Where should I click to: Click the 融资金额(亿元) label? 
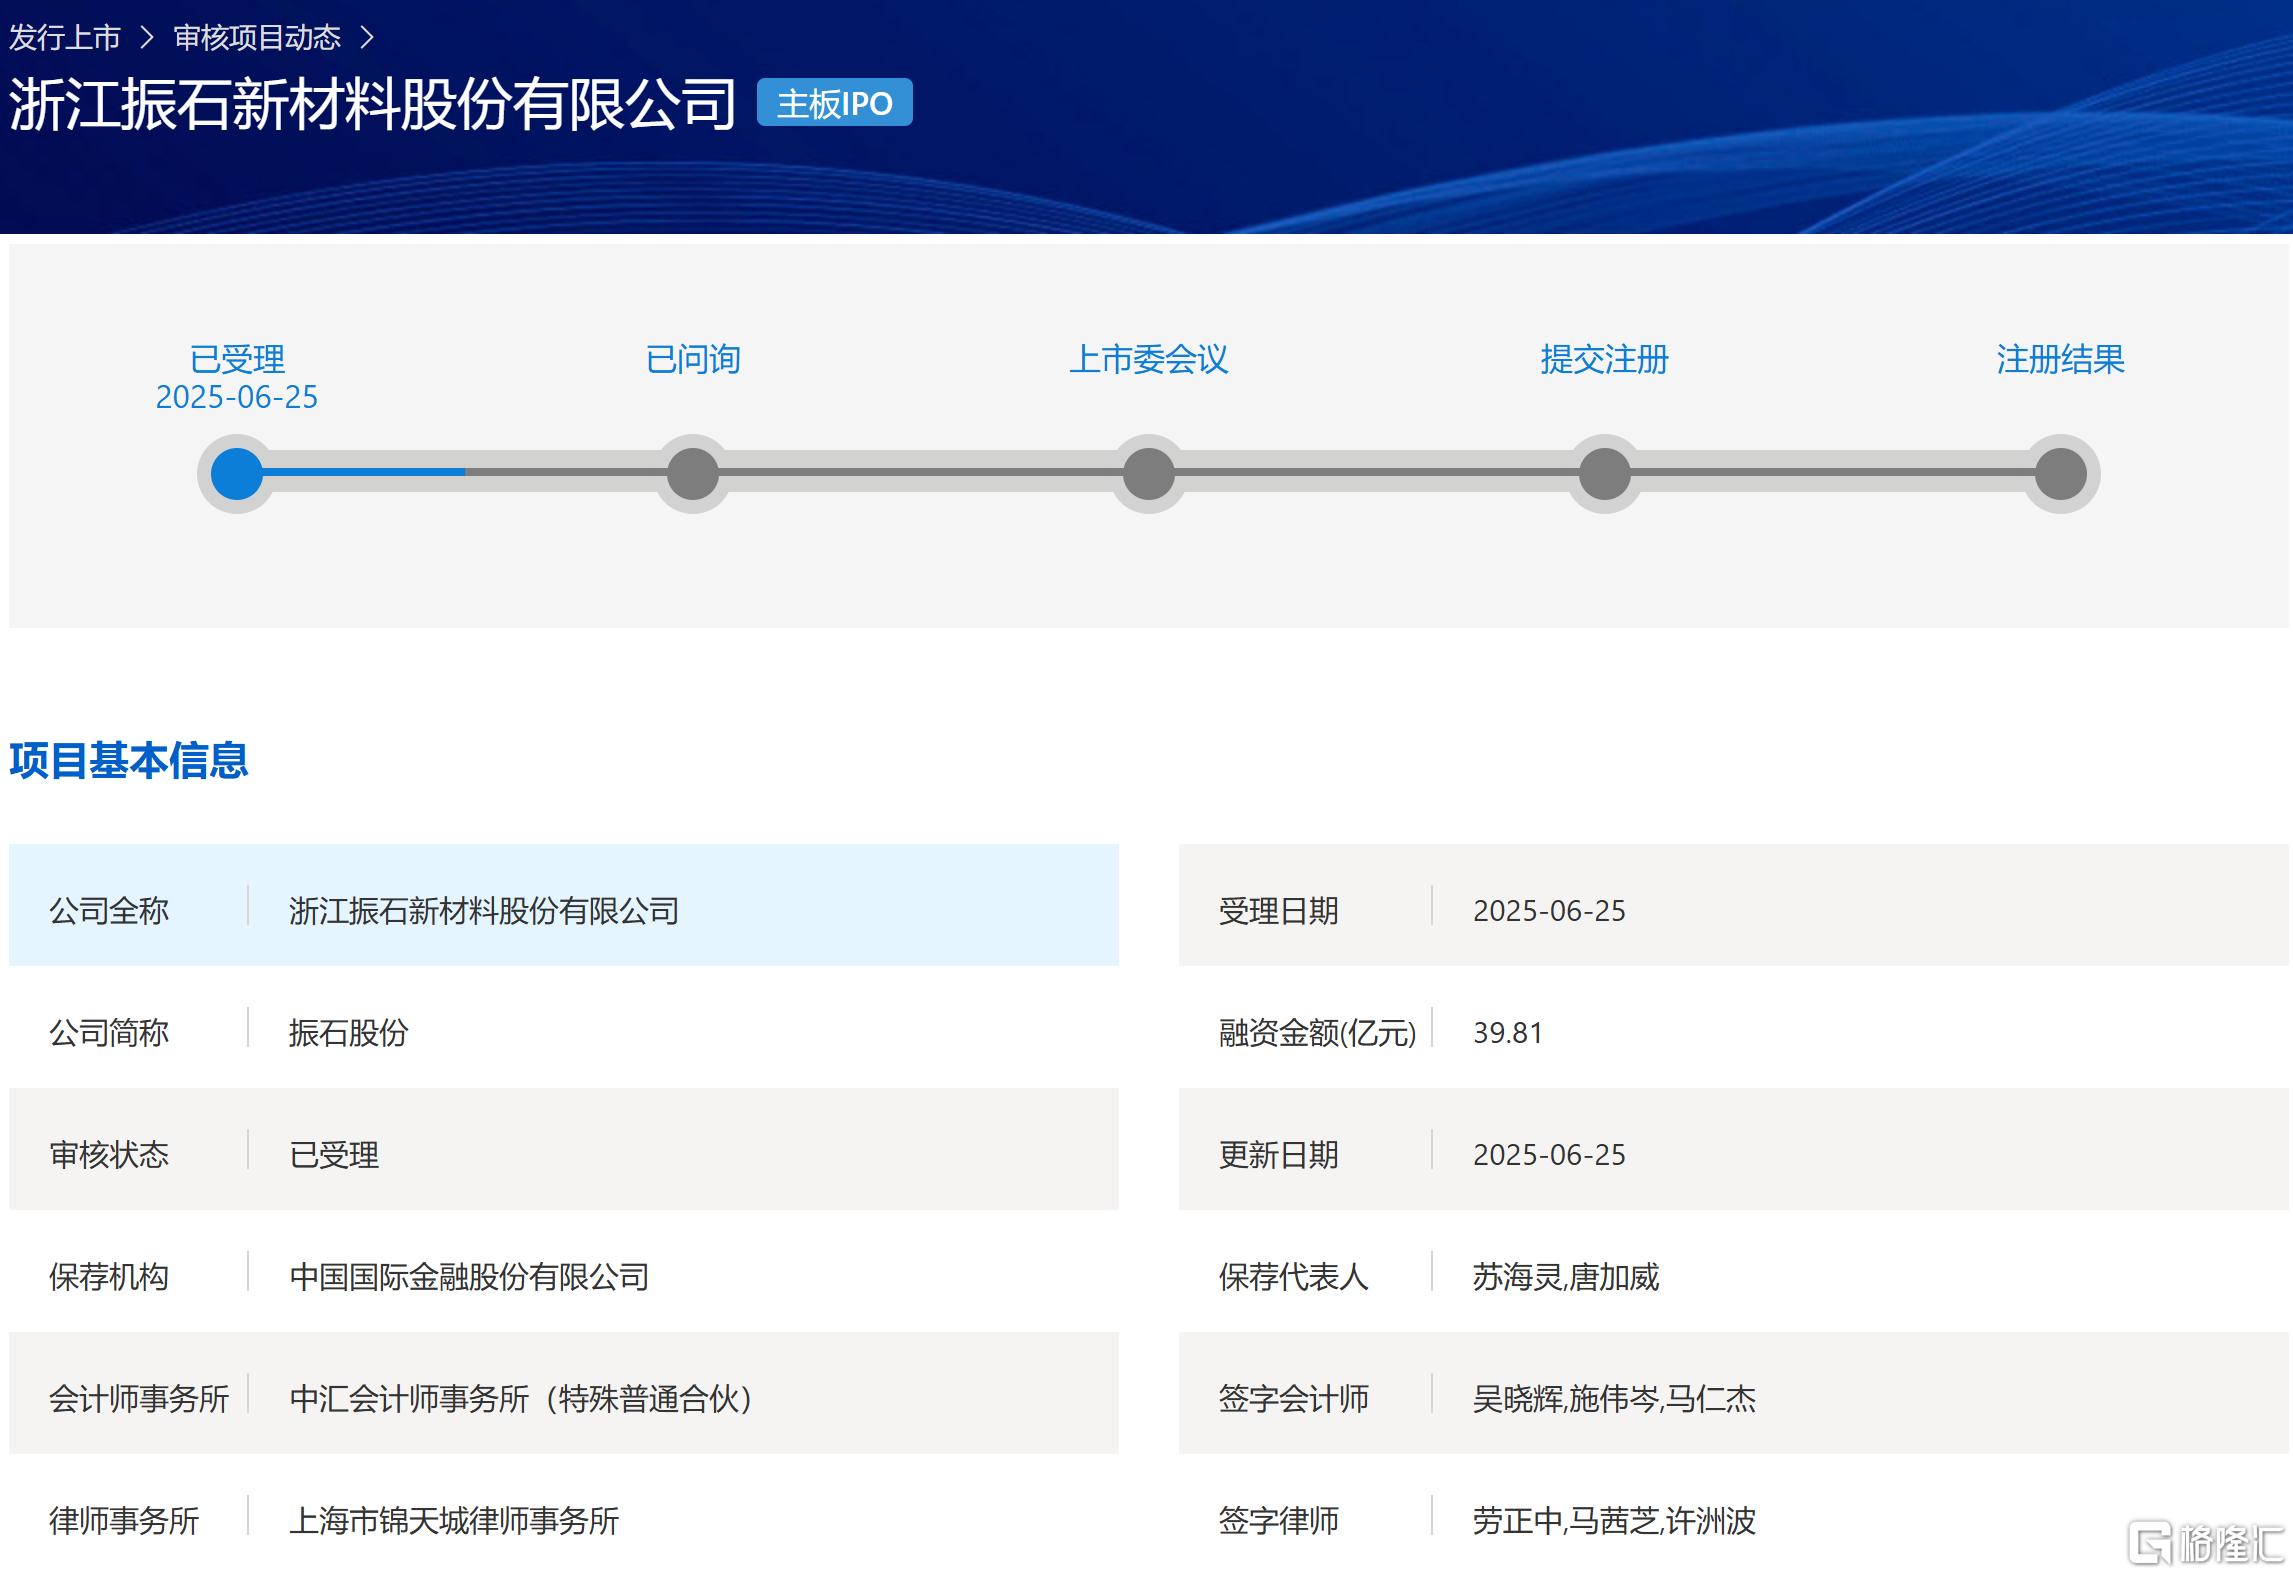tap(1317, 1032)
